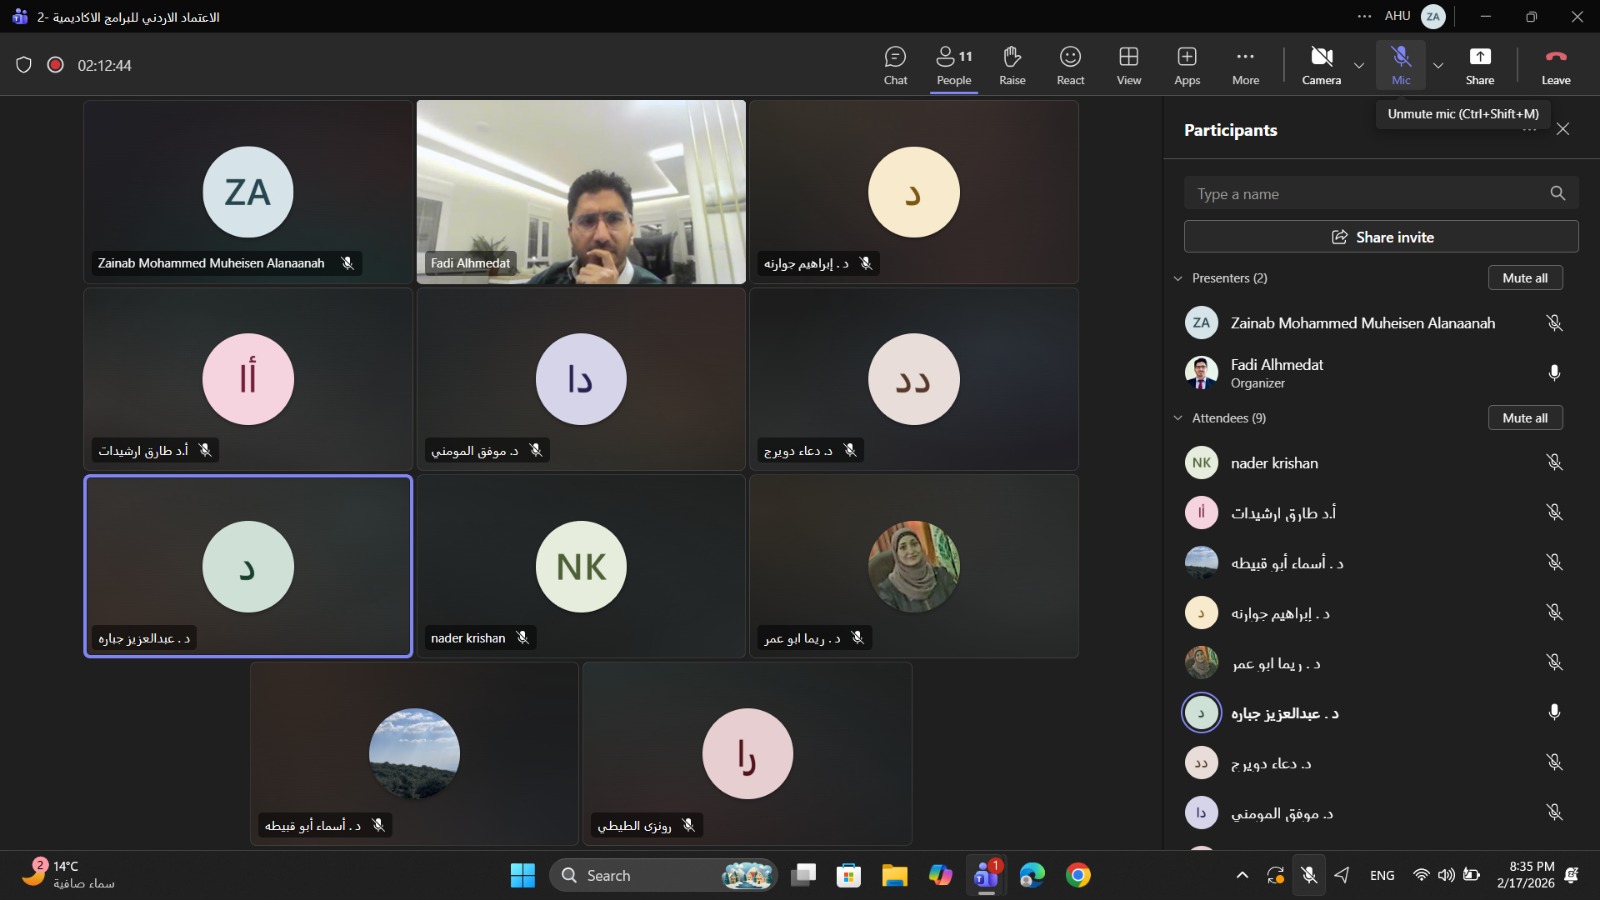The width and height of the screenshot is (1600, 900).
Task: Mute all attendees
Action: tap(1524, 418)
